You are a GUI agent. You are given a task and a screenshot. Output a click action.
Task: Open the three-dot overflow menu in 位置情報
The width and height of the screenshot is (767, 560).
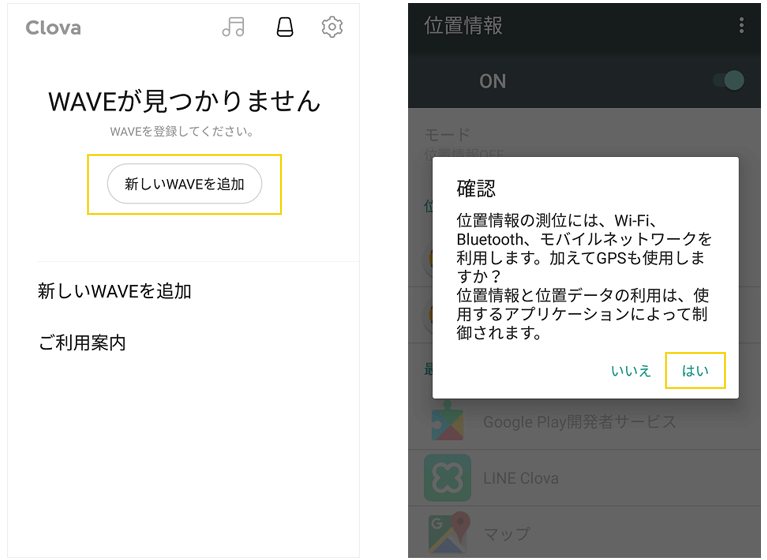[x=742, y=25]
